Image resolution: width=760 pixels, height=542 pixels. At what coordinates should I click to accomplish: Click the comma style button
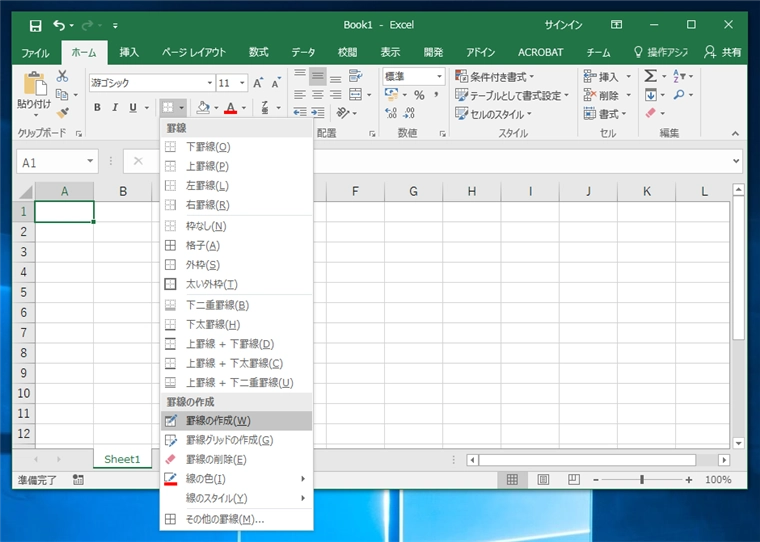pos(436,95)
